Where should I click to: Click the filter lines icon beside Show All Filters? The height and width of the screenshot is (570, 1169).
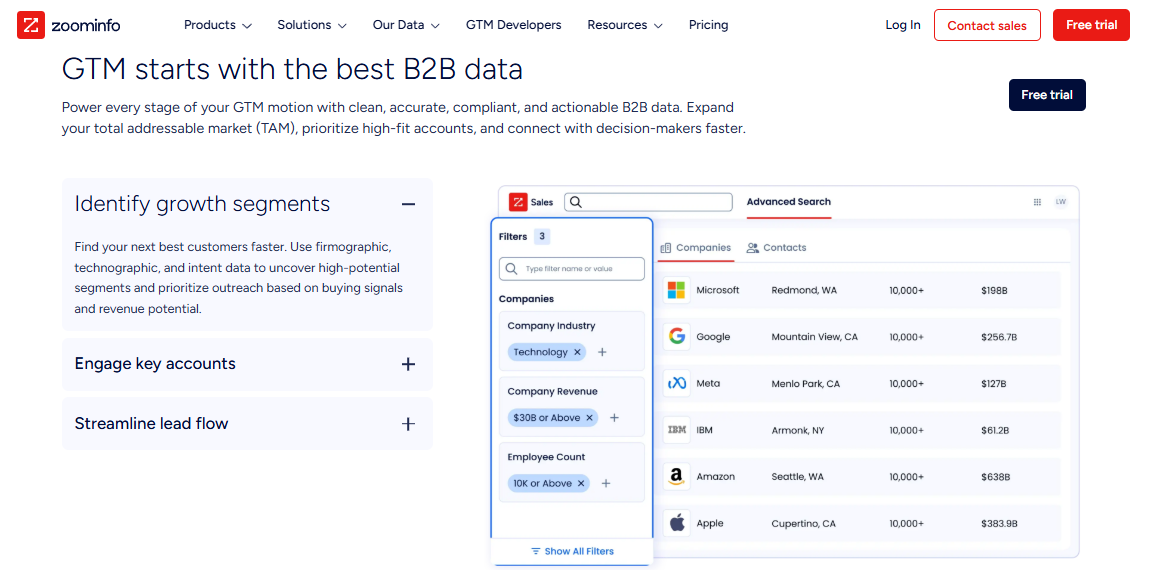tap(535, 551)
